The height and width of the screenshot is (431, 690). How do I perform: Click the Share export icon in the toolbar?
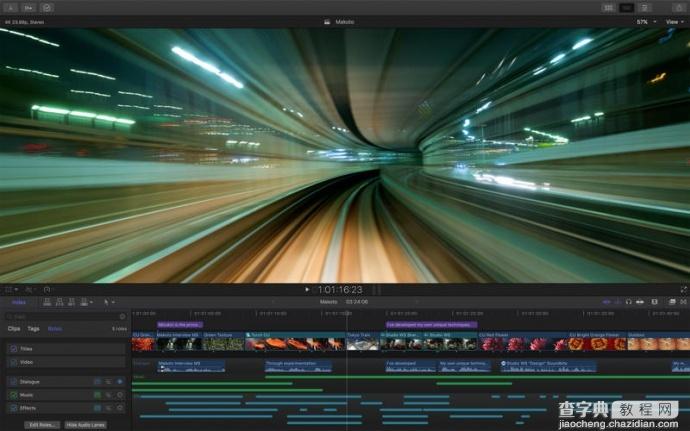(679, 7)
